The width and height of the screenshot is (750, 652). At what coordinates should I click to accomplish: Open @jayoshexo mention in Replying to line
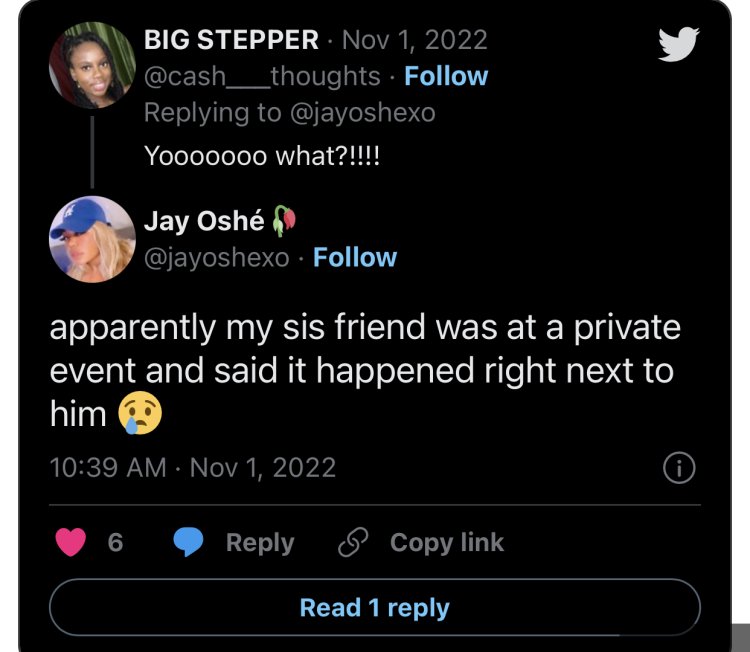362,112
